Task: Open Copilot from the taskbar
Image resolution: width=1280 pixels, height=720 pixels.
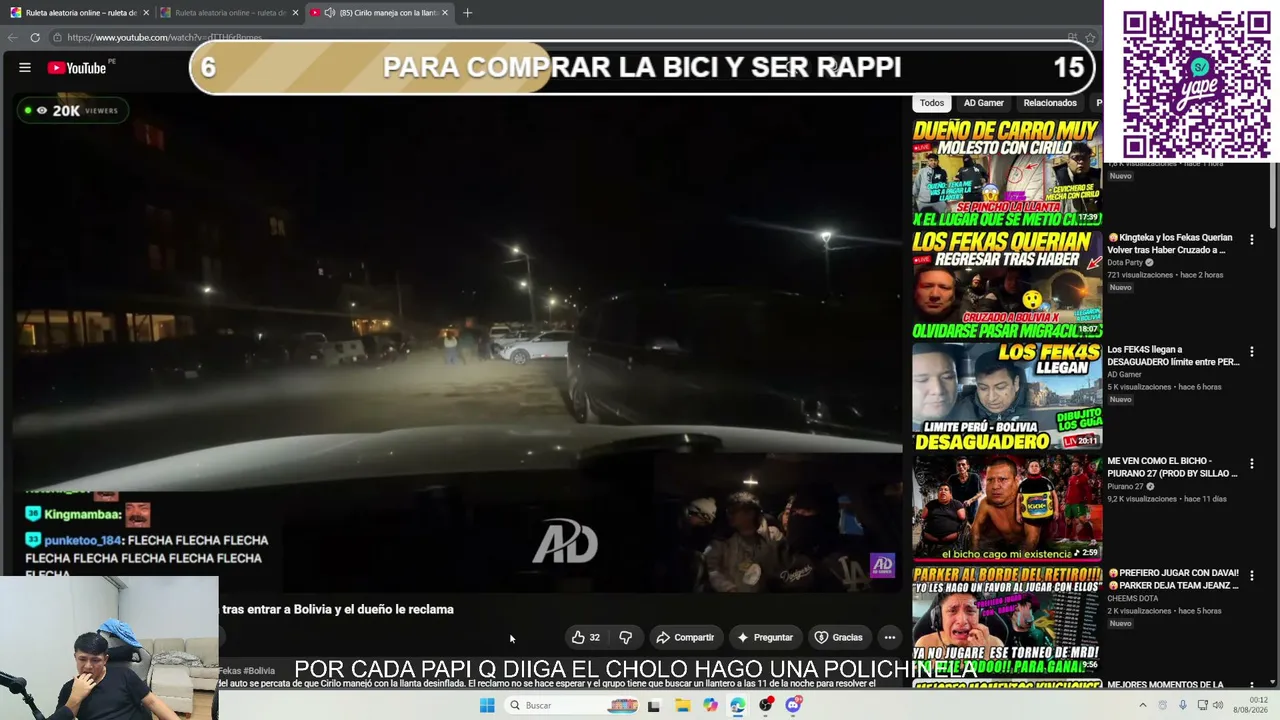Action: tap(710, 705)
